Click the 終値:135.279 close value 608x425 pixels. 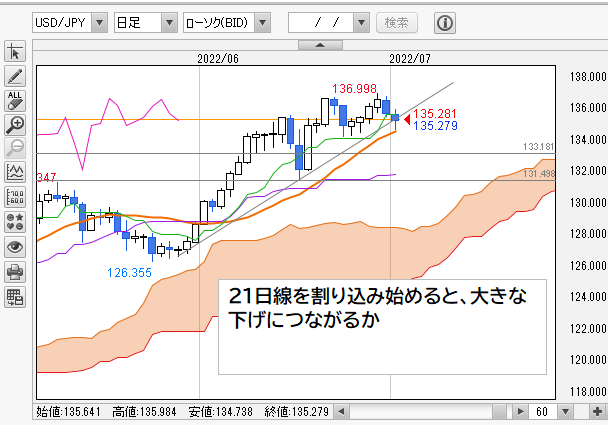point(297,411)
